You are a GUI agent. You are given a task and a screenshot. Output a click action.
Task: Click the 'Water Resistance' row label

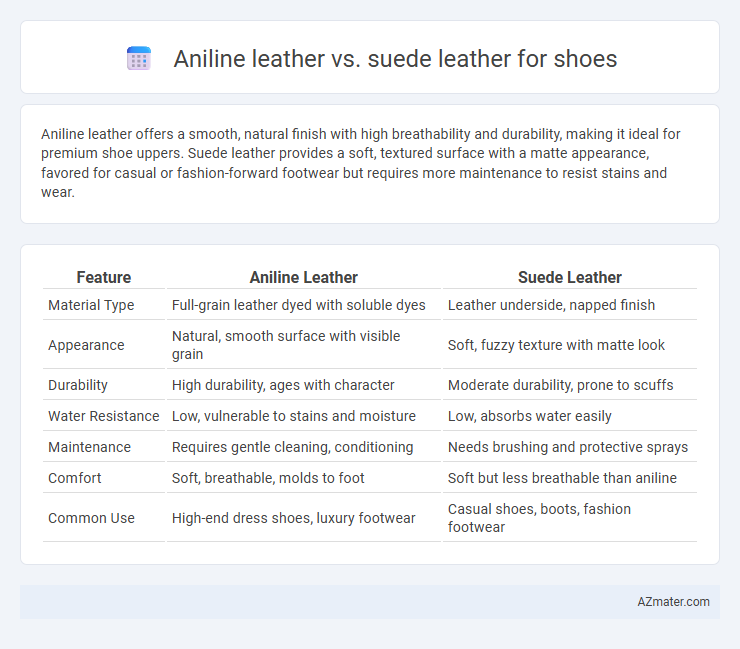[x=104, y=416]
